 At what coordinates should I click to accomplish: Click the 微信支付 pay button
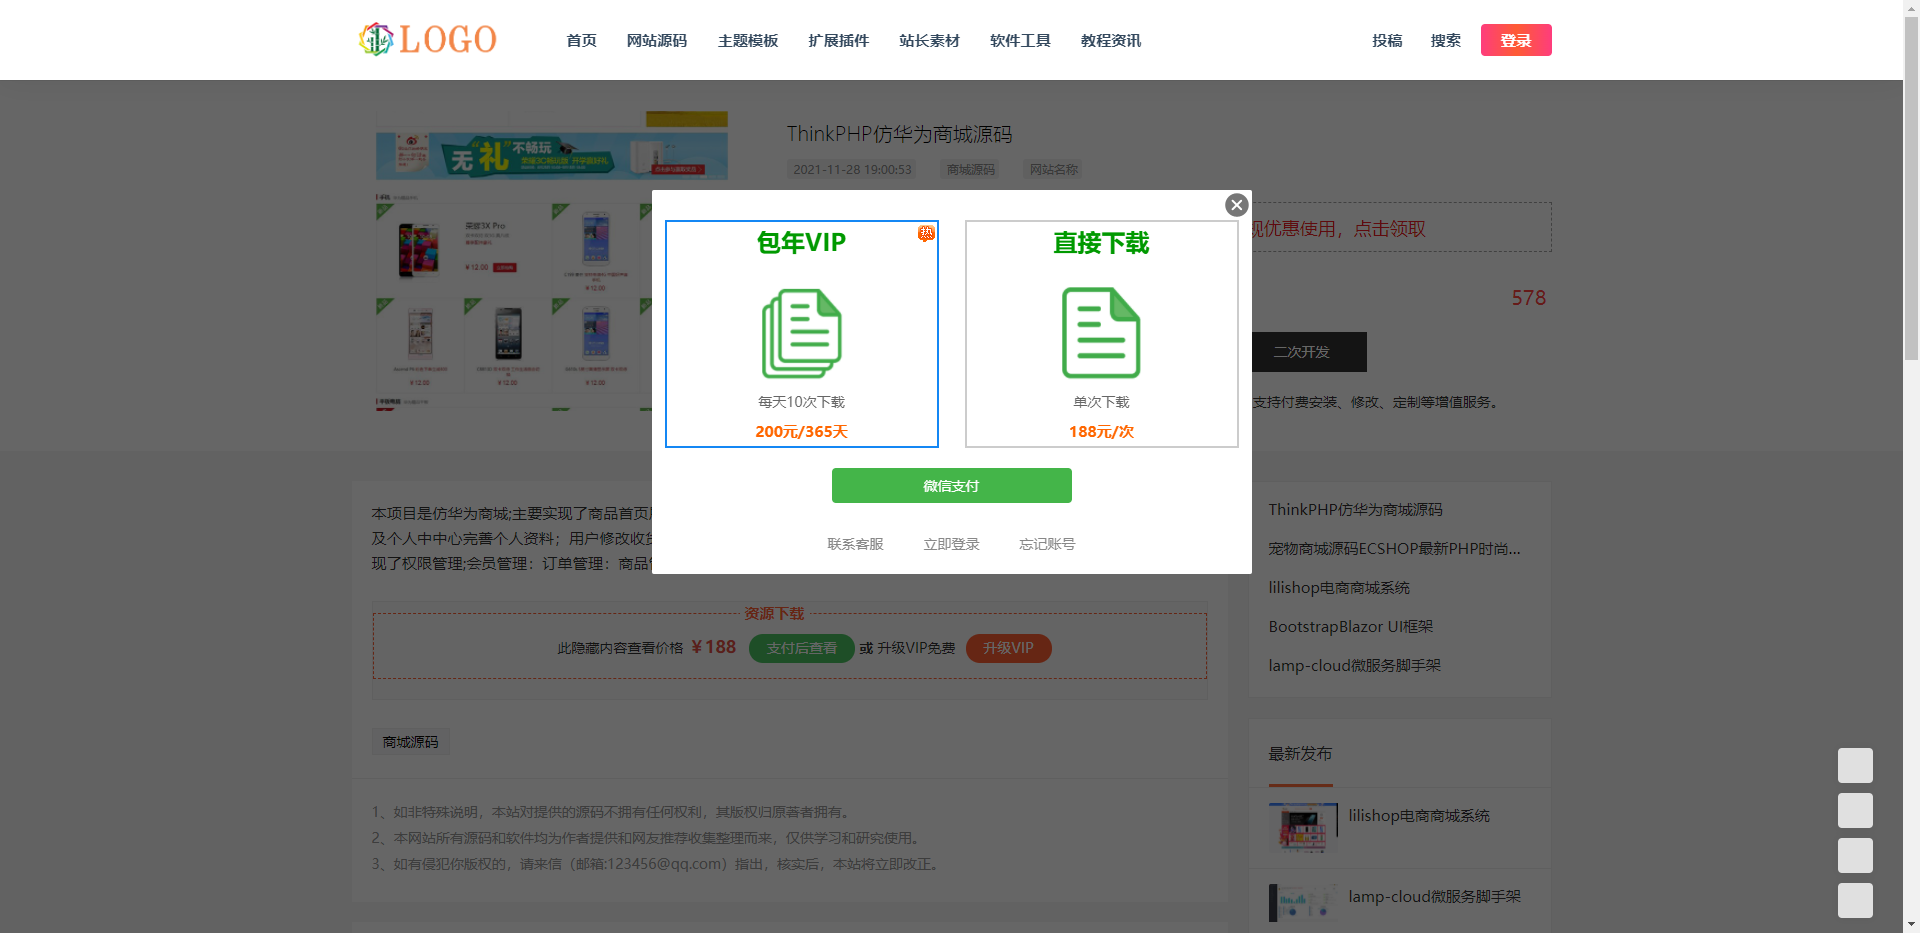coord(952,486)
